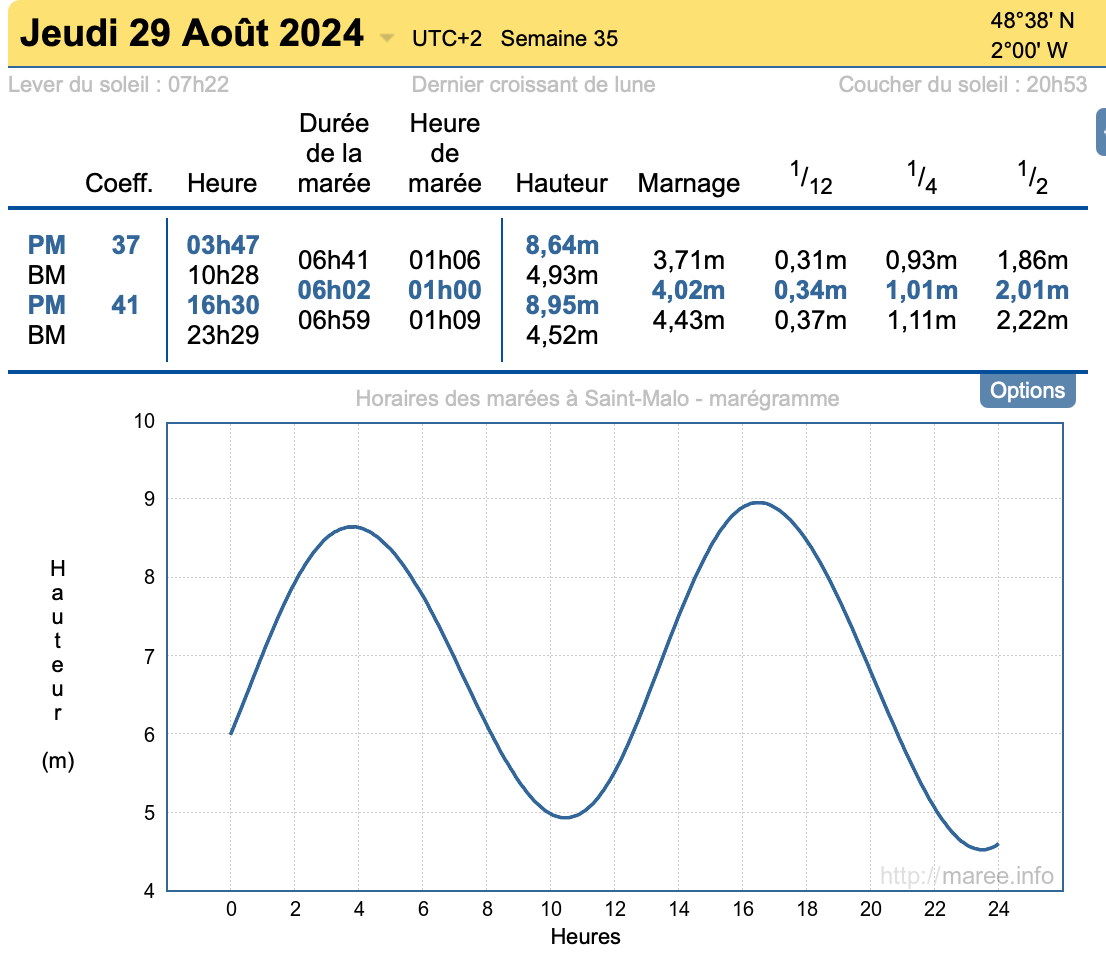Image resolution: width=1106 pixels, height=964 pixels.
Task: Click the Semaine 35 week label
Action: pyautogui.click(x=559, y=39)
